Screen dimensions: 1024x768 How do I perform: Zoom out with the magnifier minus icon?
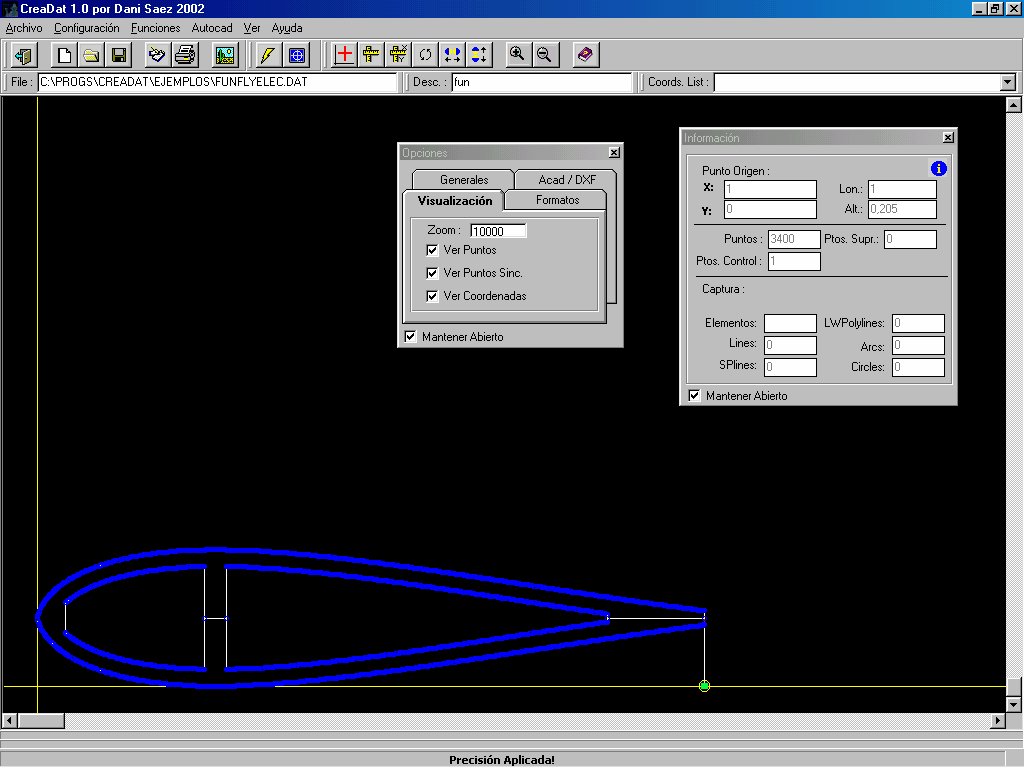click(545, 55)
